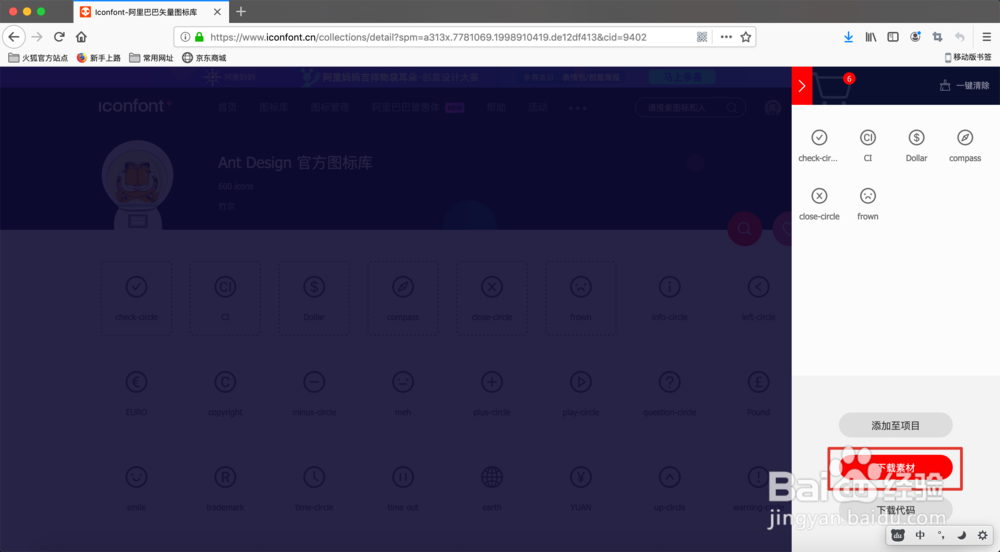Image resolution: width=1000 pixels, height=552 pixels.
Task: Open the QR code icon in address bar
Action: pyautogui.click(x=702, y=37)
